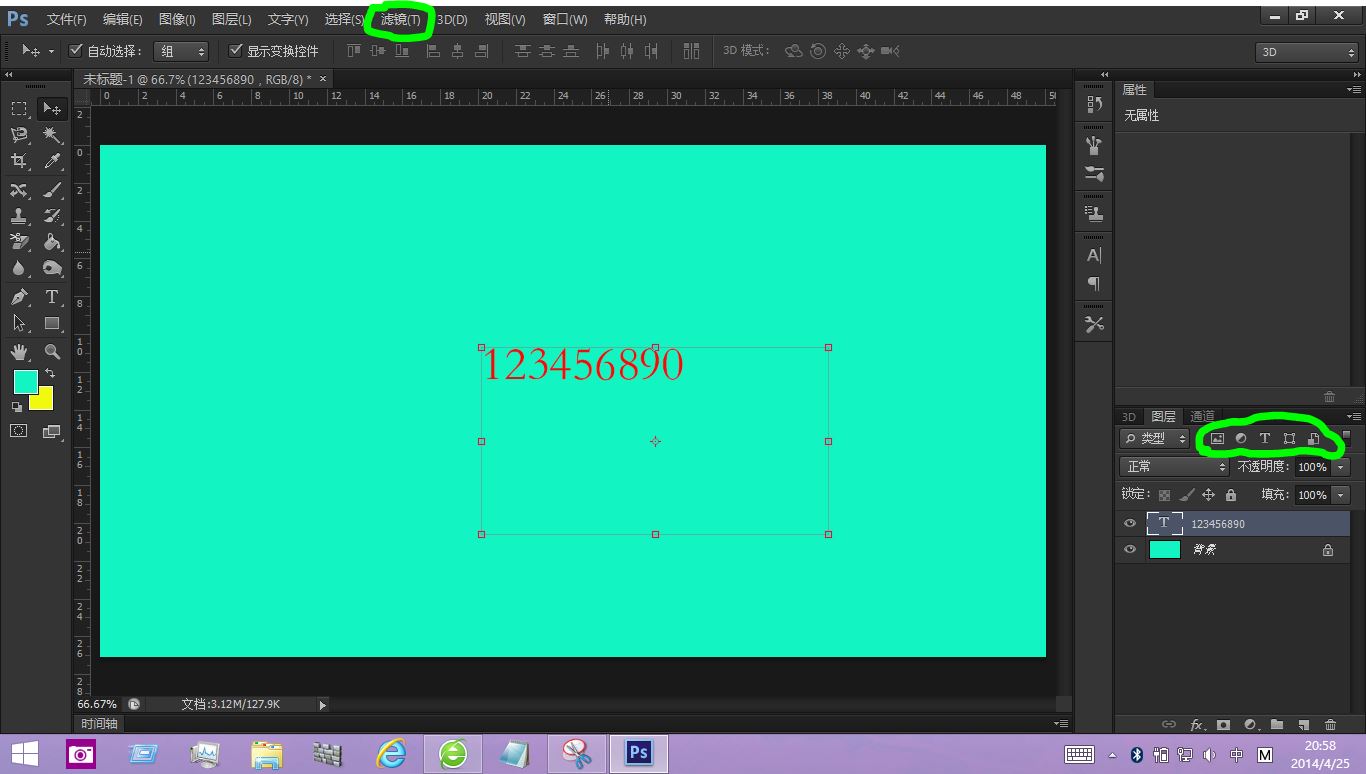Screen dimensions: 1366x774
Task: Switch to the 3D panel tab
Action: point(1129,416)
